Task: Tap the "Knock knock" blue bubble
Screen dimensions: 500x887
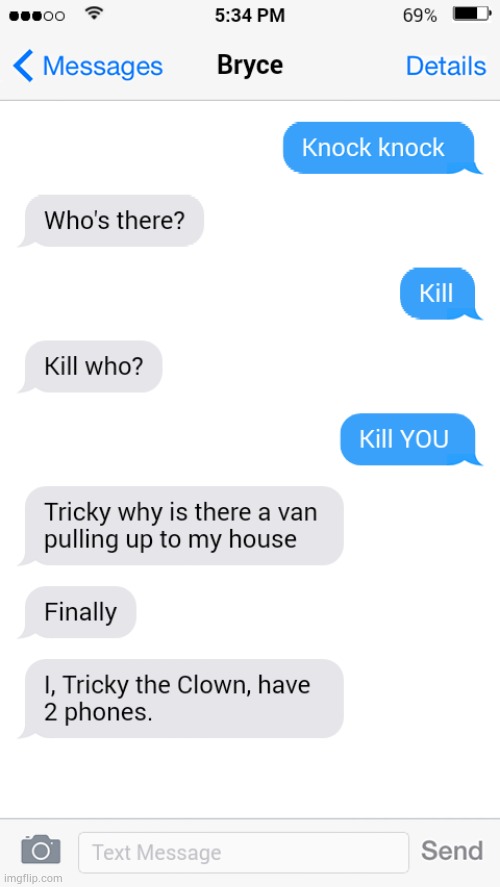Action: (379, 148)
